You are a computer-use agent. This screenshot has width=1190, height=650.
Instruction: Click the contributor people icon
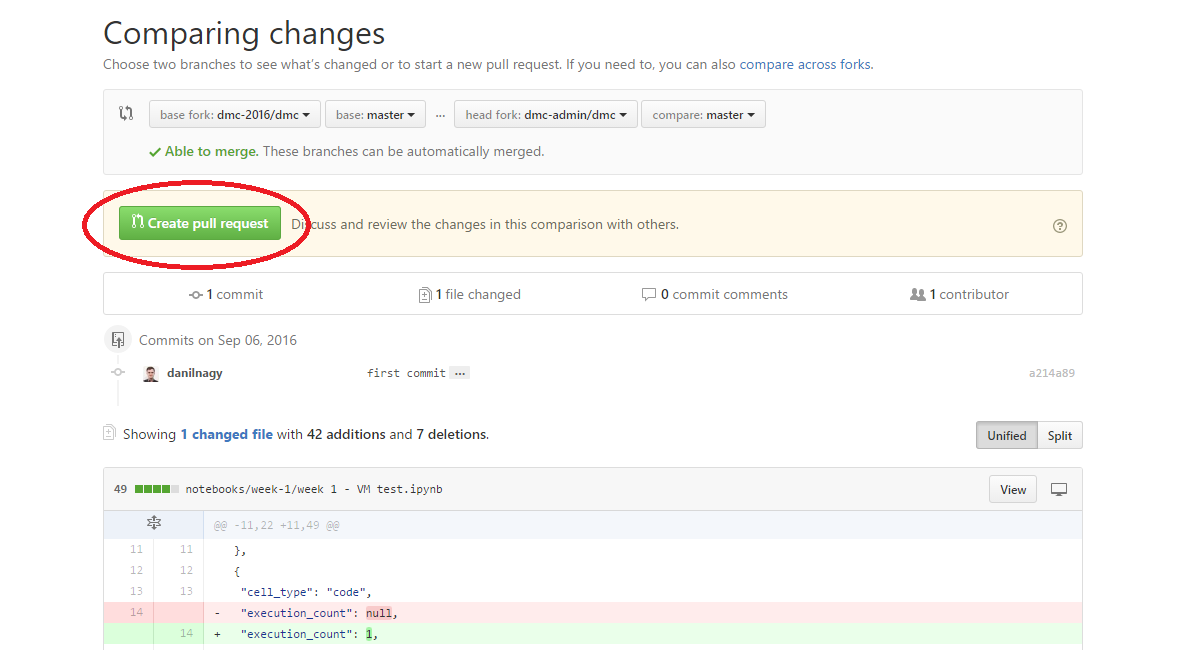pos(918,294)
